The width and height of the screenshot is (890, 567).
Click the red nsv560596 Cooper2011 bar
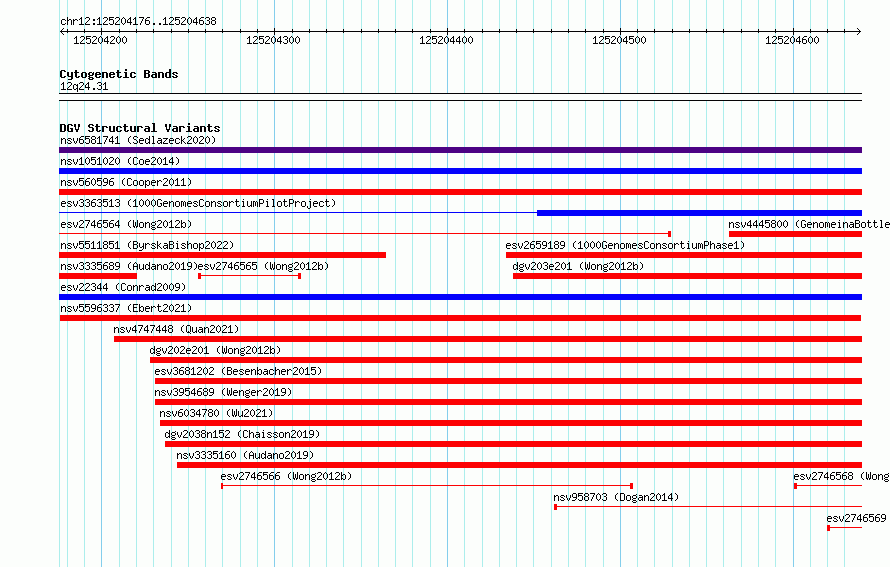click(x=460, y=192)
